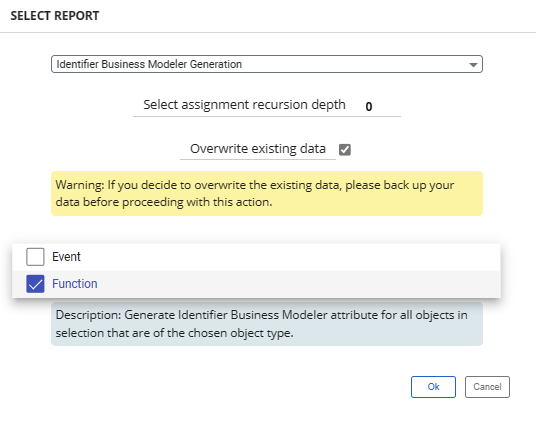Click the Generation text in the report selector
The width and height of the screenshot is (536, 426).
(216, 64)
